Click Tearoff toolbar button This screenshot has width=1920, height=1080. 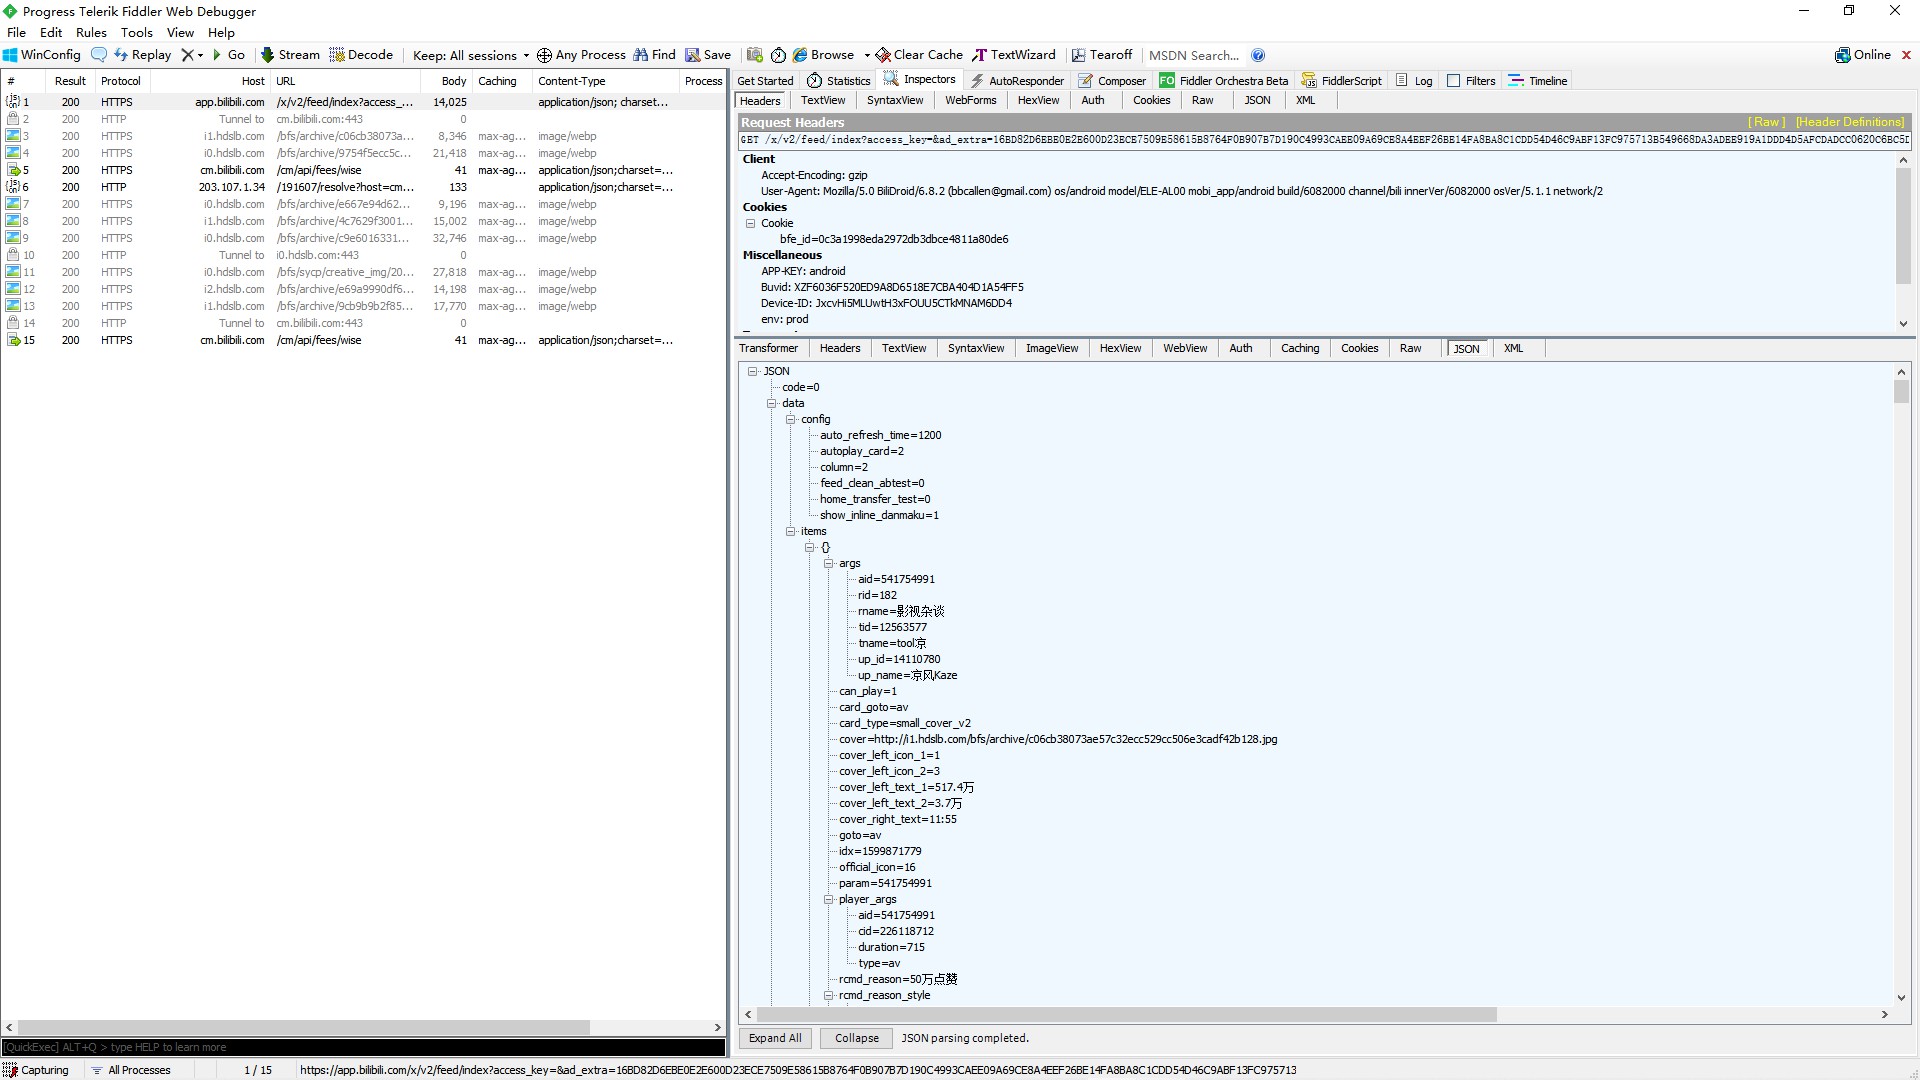[x=1102, y=55]
